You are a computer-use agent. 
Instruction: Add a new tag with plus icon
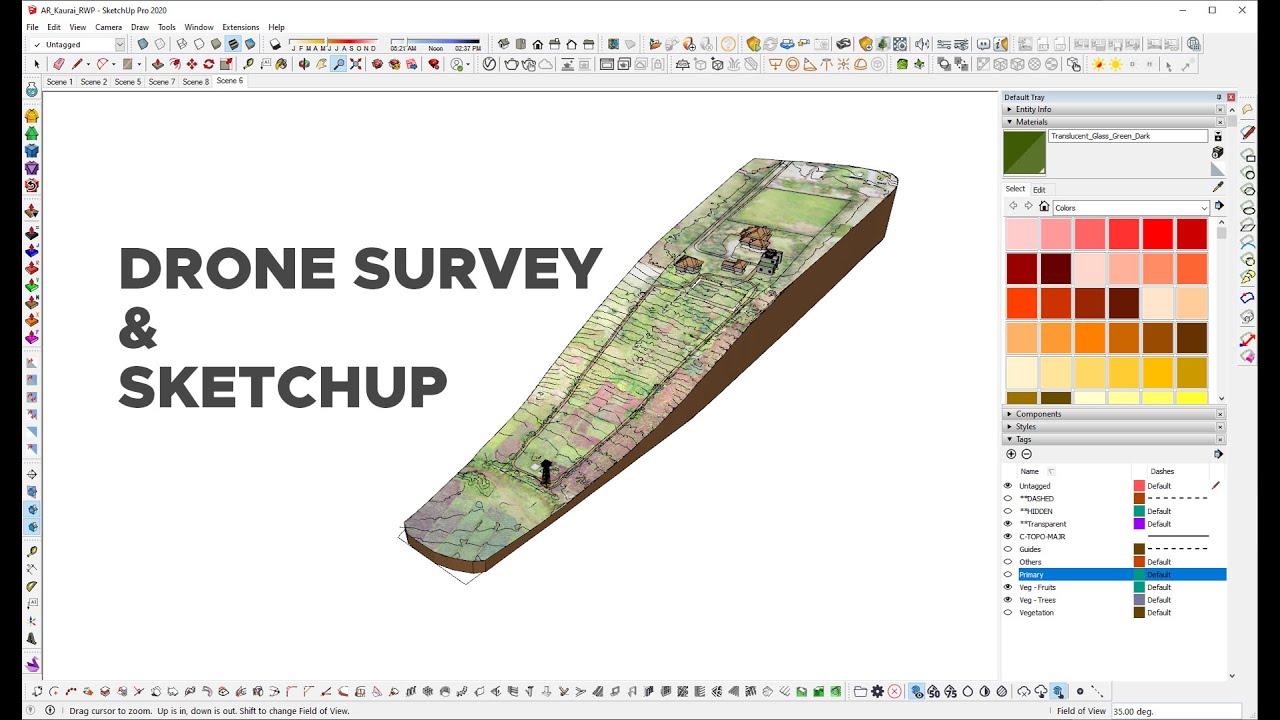point(1011,454)
